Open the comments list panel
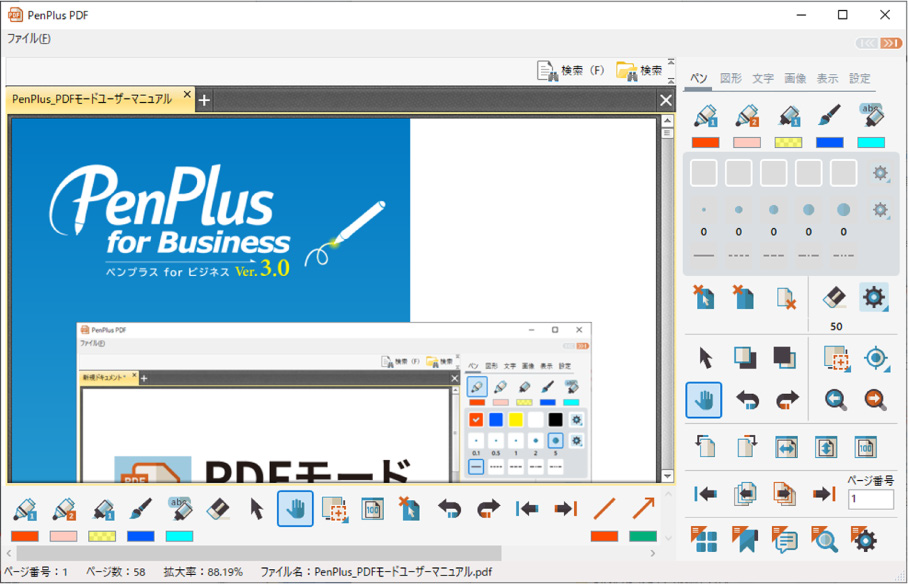Viewport: 908px width, 584px height. (x=785, y=539)
